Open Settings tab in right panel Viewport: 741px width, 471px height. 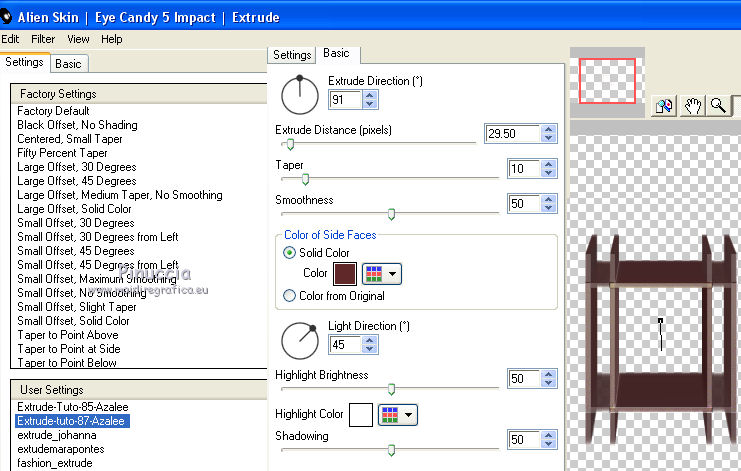(x=292, y=55)
